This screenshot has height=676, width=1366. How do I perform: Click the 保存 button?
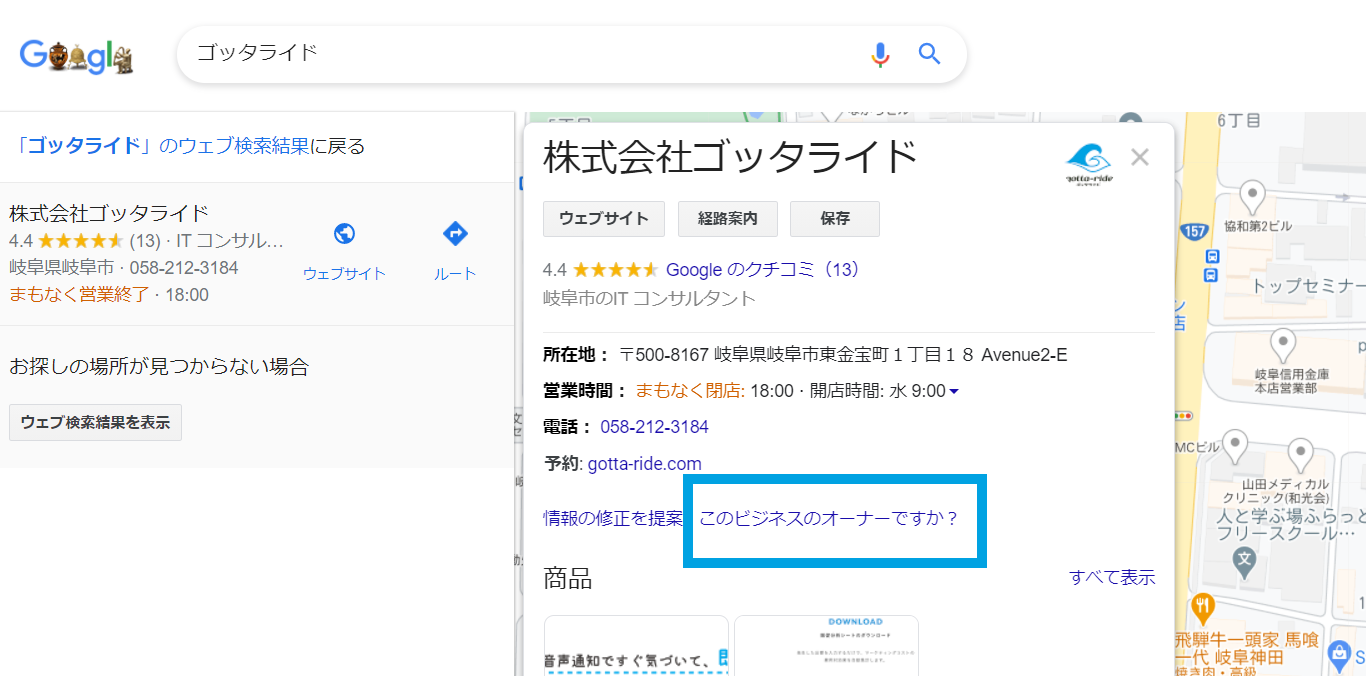coord(835,218)
